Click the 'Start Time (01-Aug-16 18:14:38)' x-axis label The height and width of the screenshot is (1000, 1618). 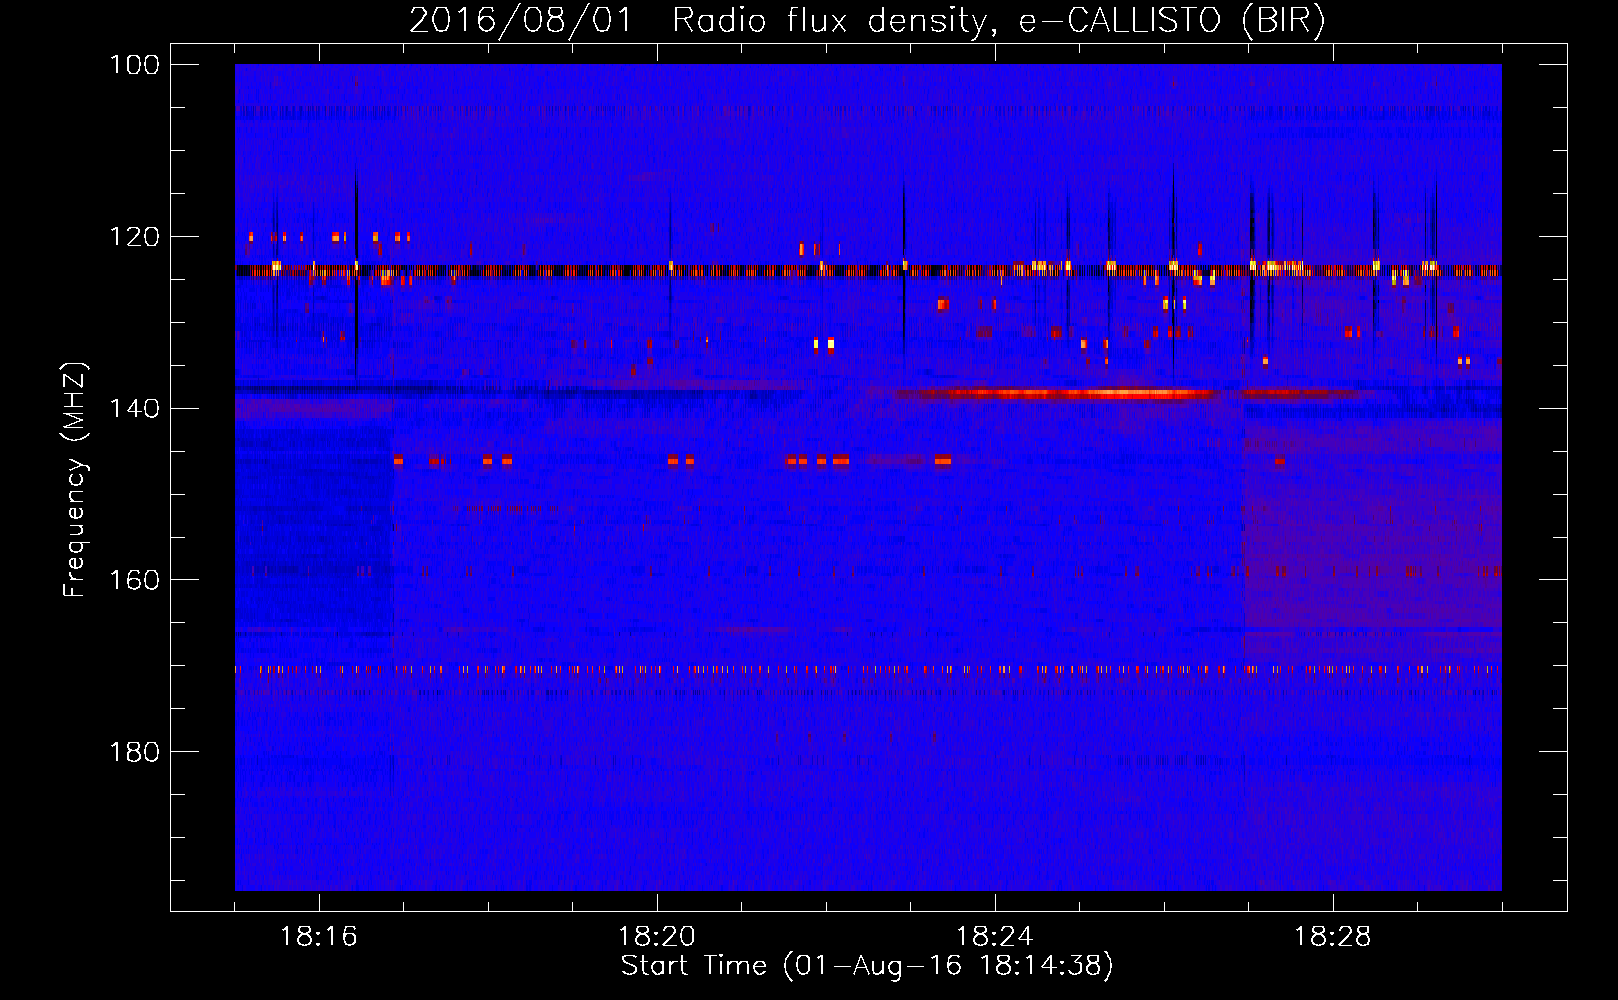coord(867,966)
